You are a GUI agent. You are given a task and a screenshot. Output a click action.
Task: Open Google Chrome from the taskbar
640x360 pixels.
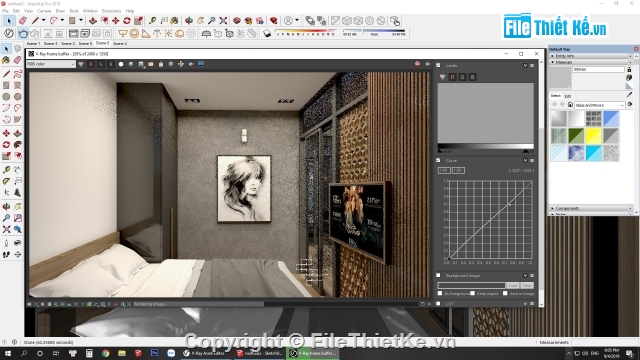click(x=105, y=353)
